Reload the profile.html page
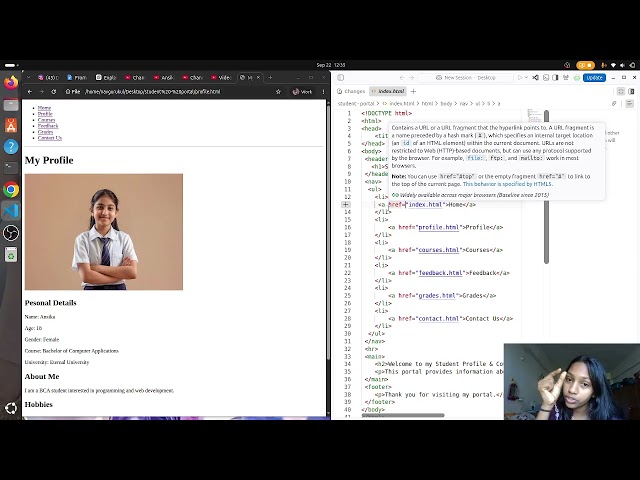640x480 pixels. pos(53,92)
